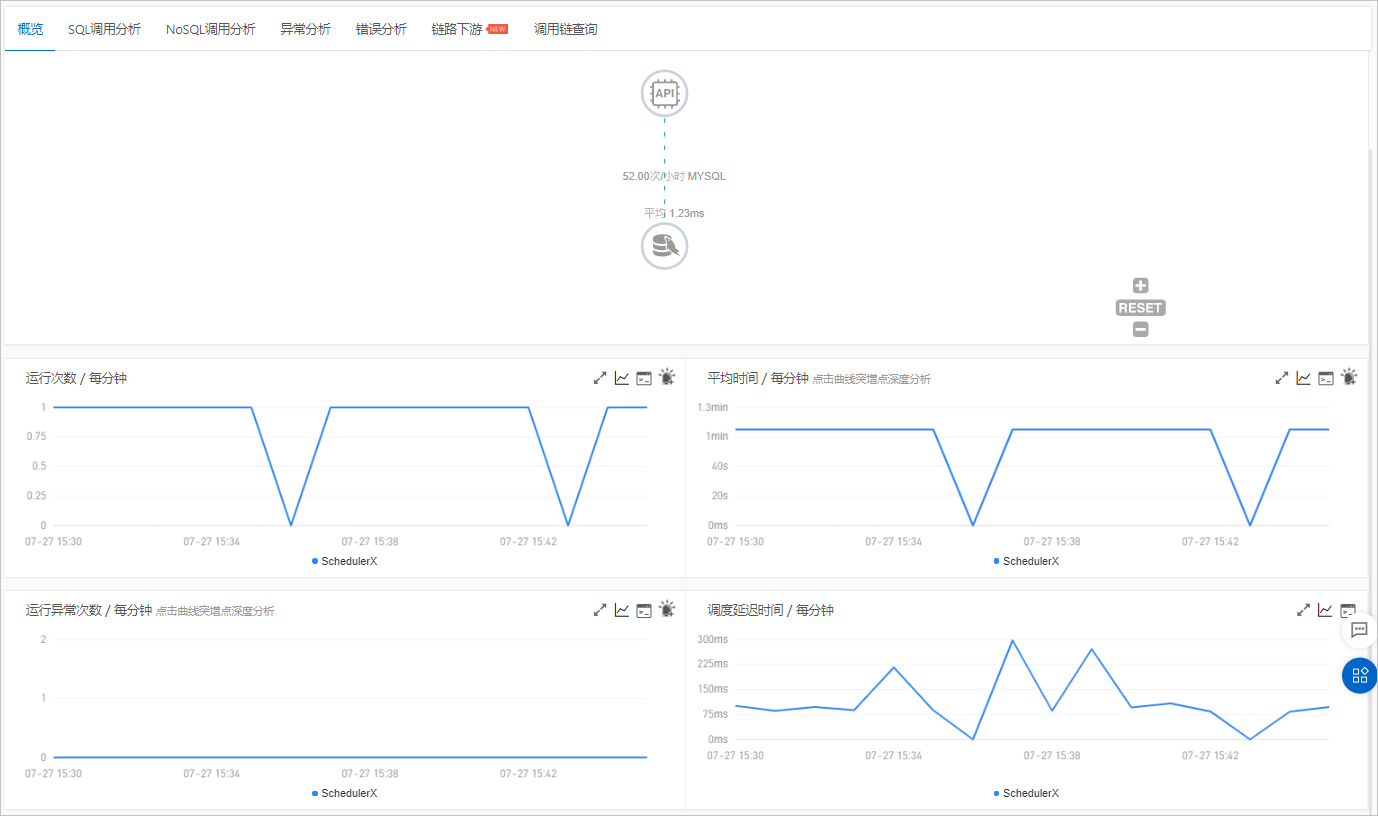Click 点击曲线突增点深度分析 hint in 运行异常次数 panel

click(x=215, y=611)
